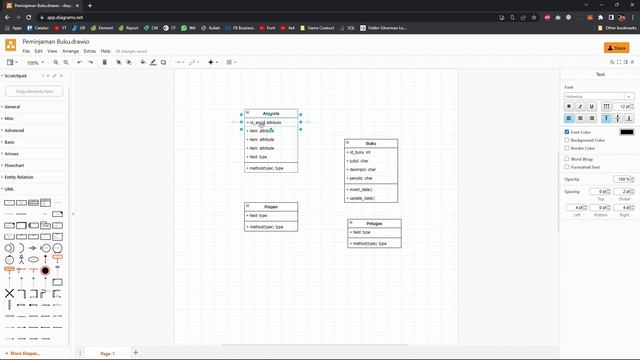This screenshot has width=640, height=360.
Task: Switch to the Page-1 tab
Action: tap(107, 353)
